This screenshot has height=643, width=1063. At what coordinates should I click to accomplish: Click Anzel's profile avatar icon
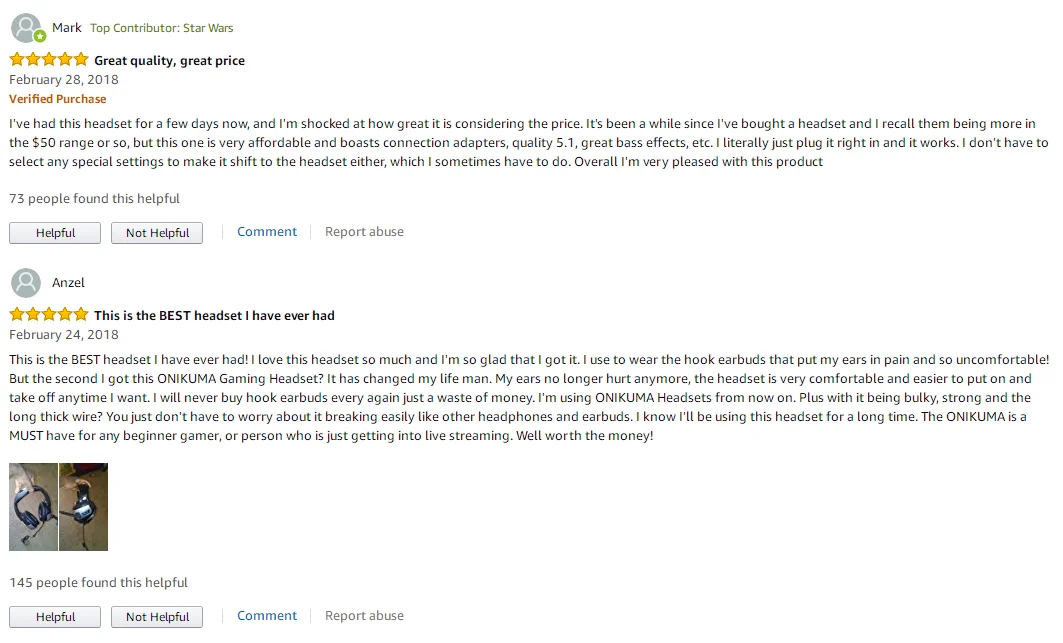coord(26,283)
